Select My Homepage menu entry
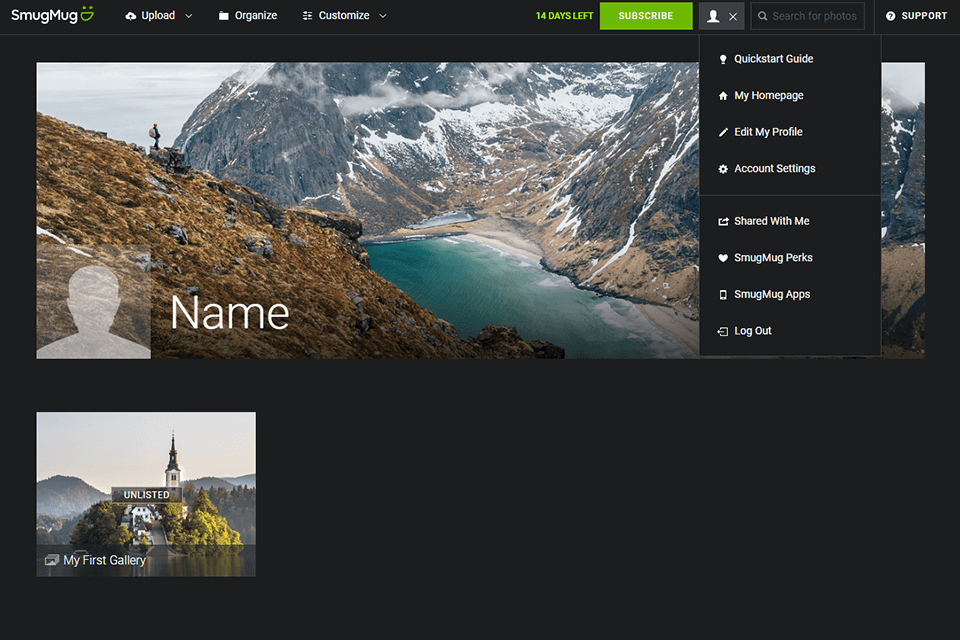The image size is (960, 640). [768, 96]
